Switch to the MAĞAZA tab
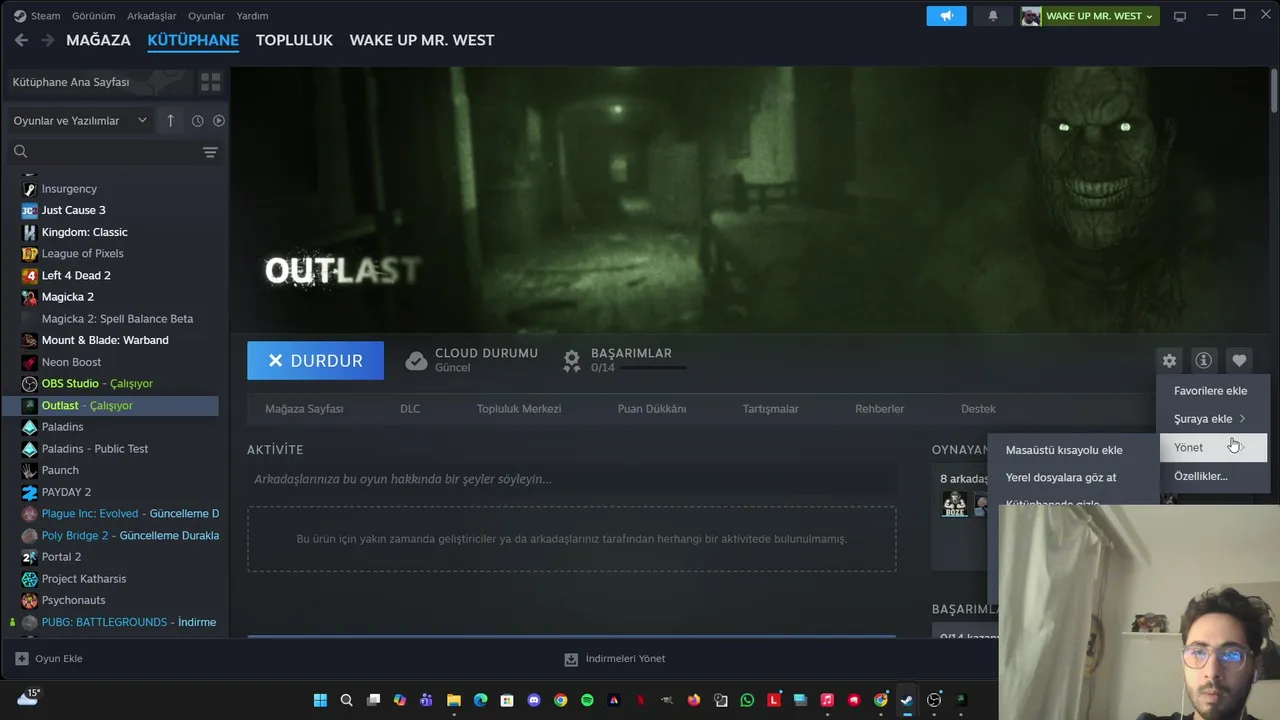The image size is (1280, 720). point(98,40)
